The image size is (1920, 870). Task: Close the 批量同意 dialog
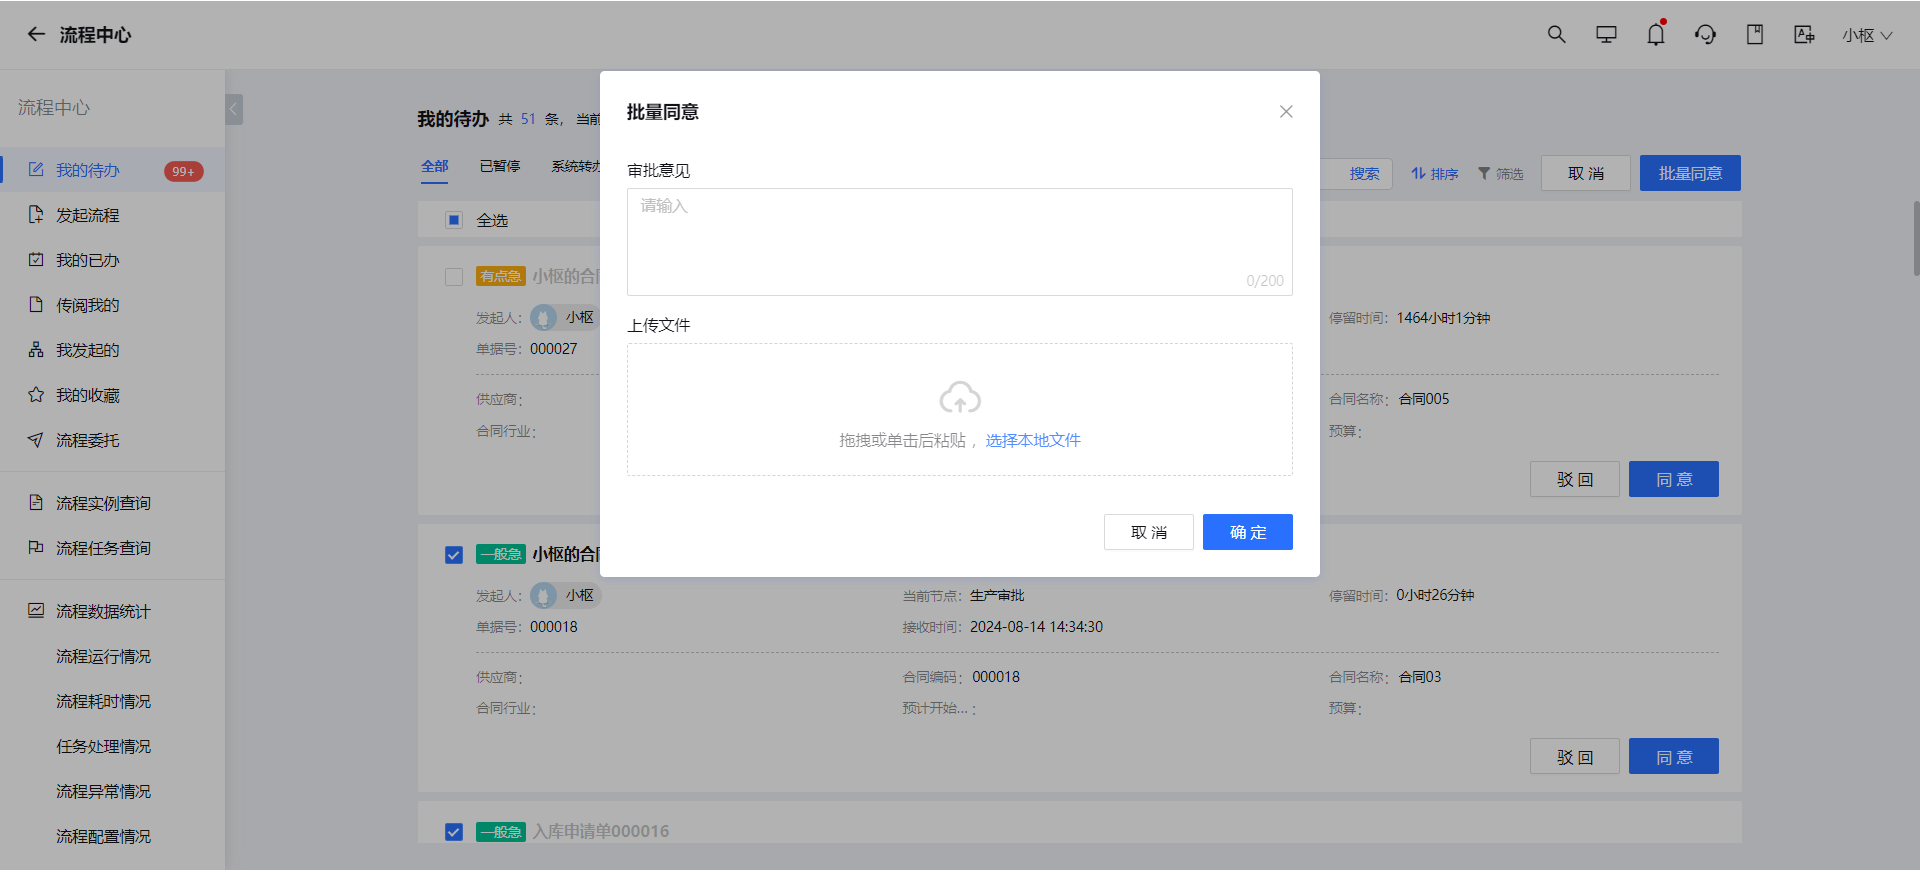point(1286,112)
